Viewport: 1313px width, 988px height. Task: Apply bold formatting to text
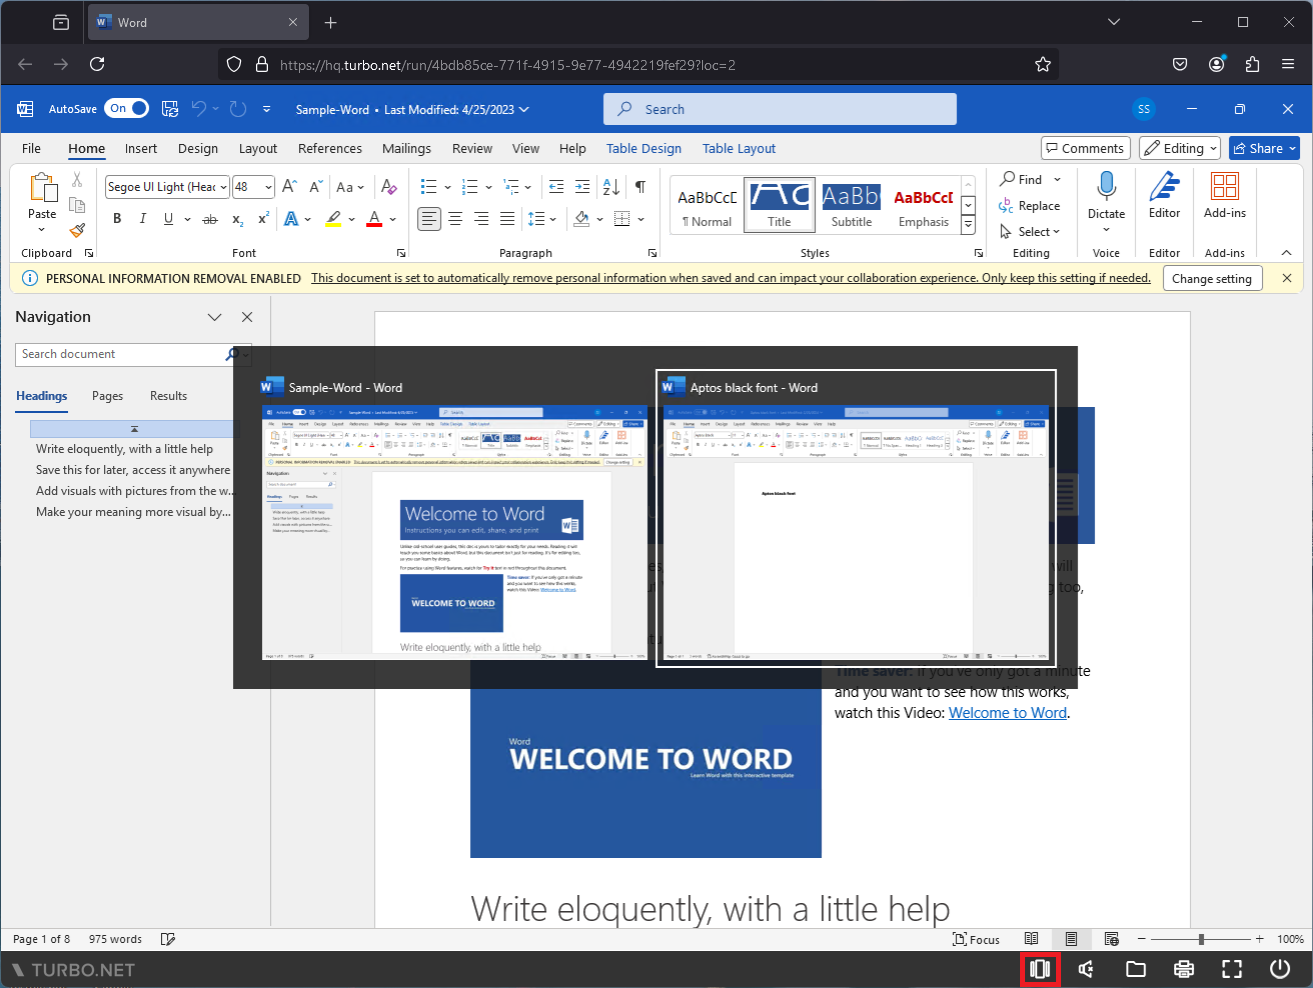117,218
